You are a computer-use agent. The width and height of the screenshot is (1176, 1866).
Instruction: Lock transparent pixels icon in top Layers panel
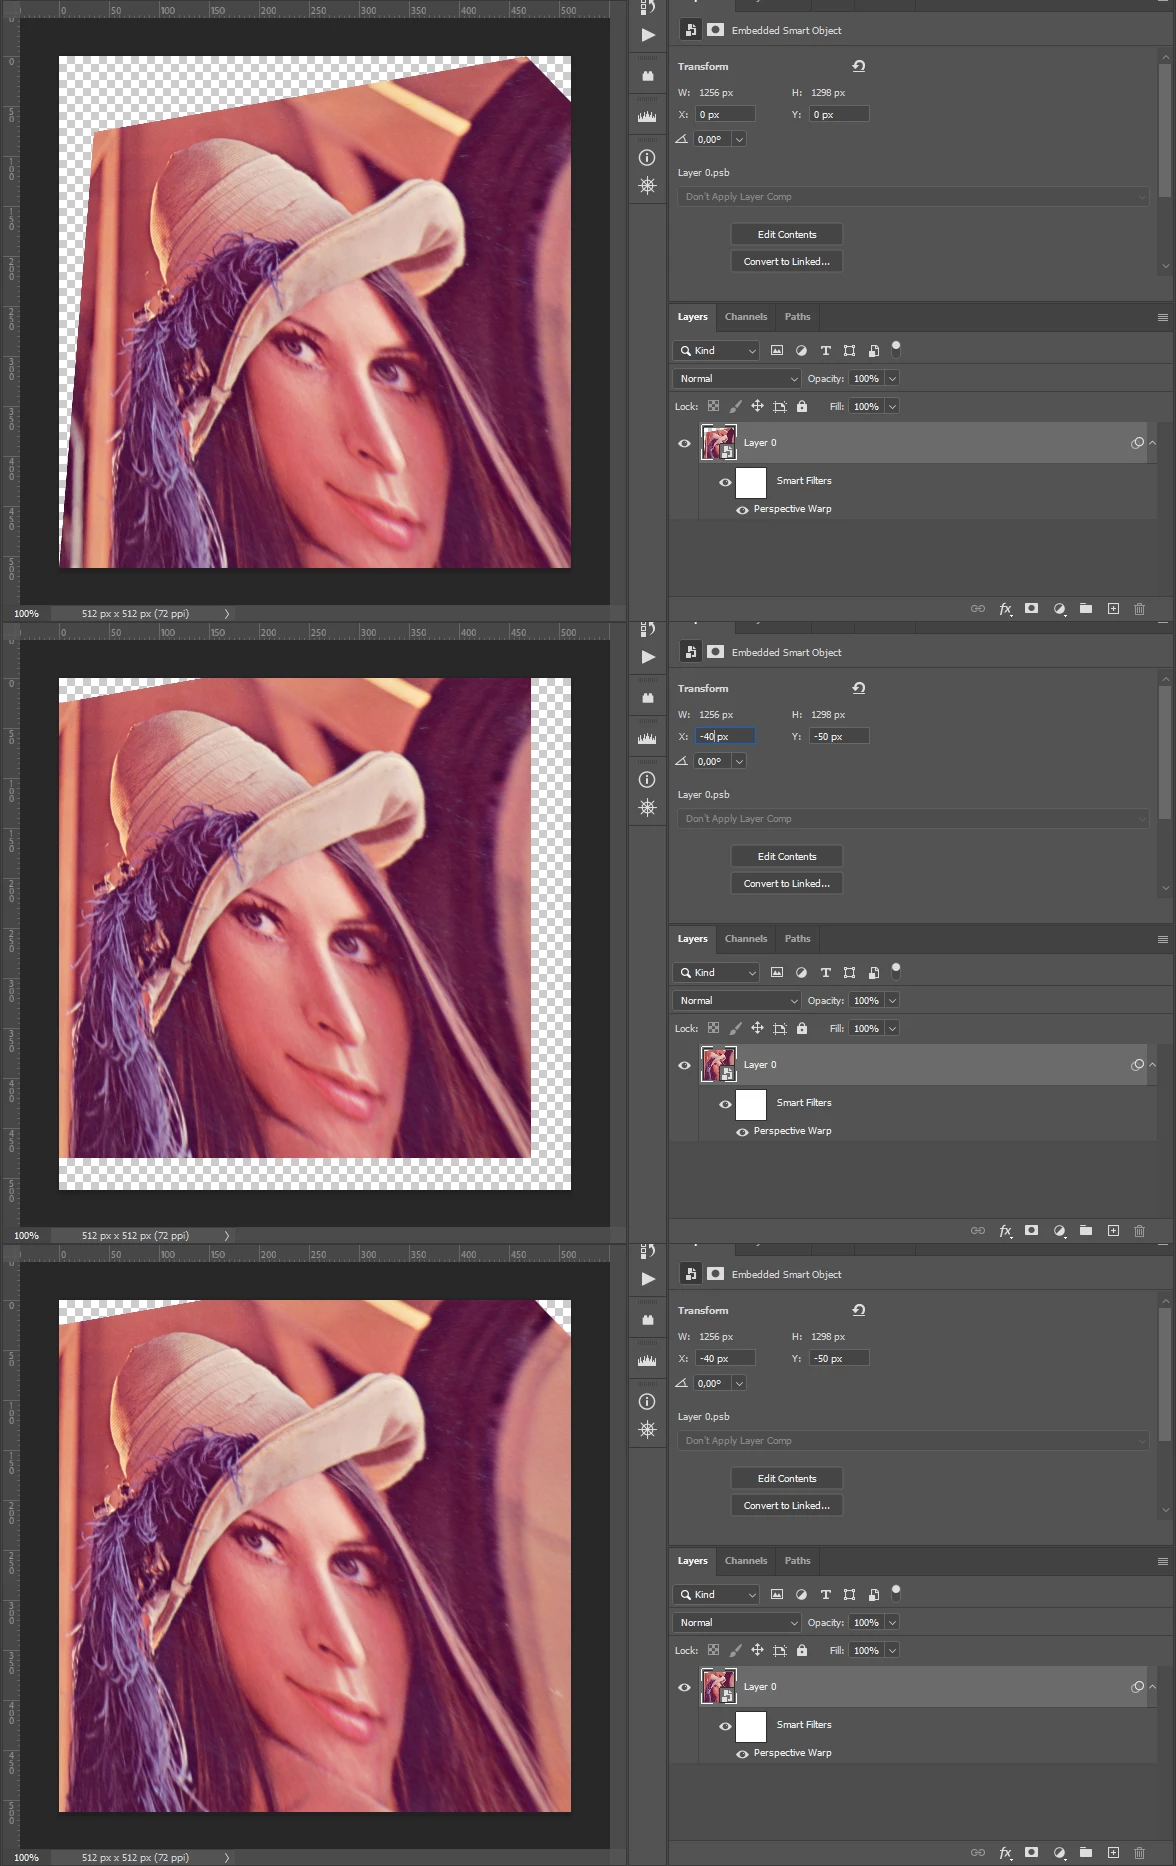(x=713, y=407)
